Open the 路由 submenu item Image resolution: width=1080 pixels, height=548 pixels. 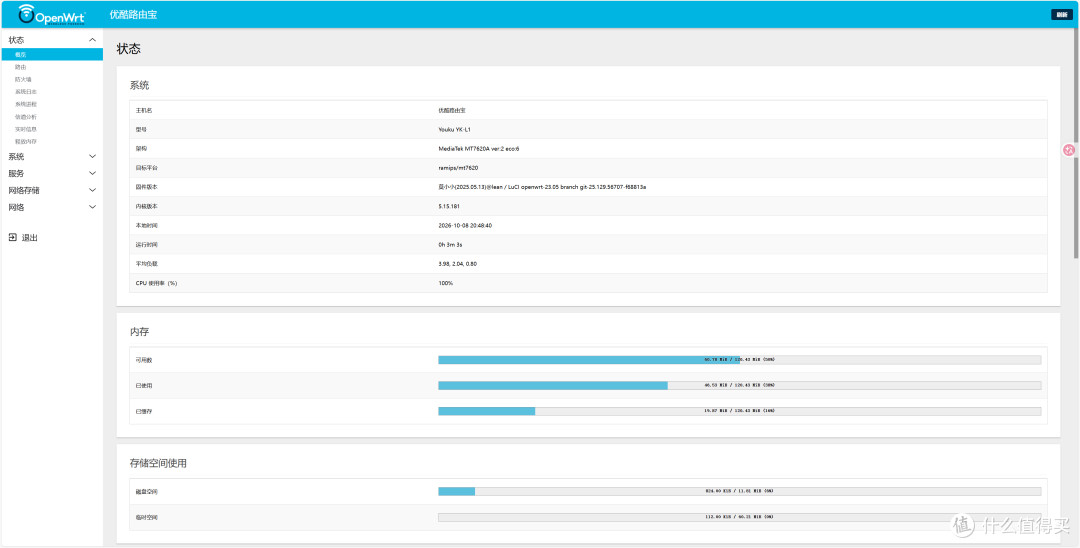(21, 67)
